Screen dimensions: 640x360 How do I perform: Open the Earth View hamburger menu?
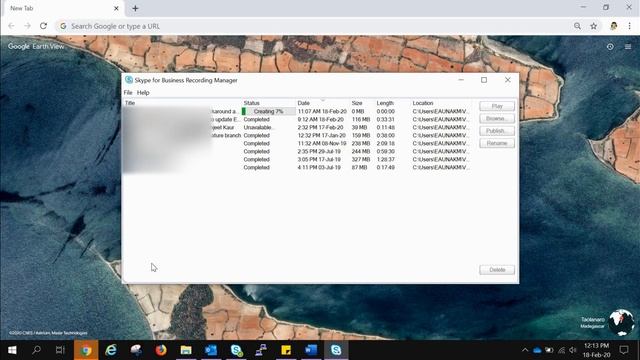pyautogui.click(x=628, y=47)
